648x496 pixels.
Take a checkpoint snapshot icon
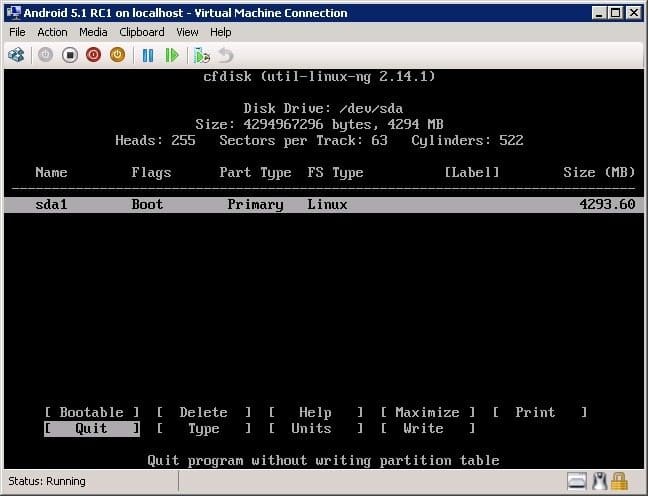[202, 55]
